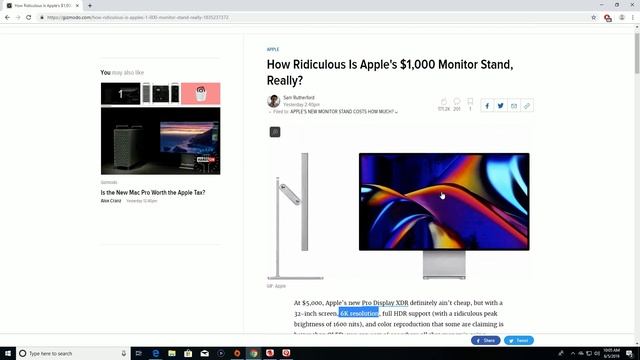Click the expand image icon above the photo
The width and height of the screenshot is (640, 360).
[x=275, y=132]
